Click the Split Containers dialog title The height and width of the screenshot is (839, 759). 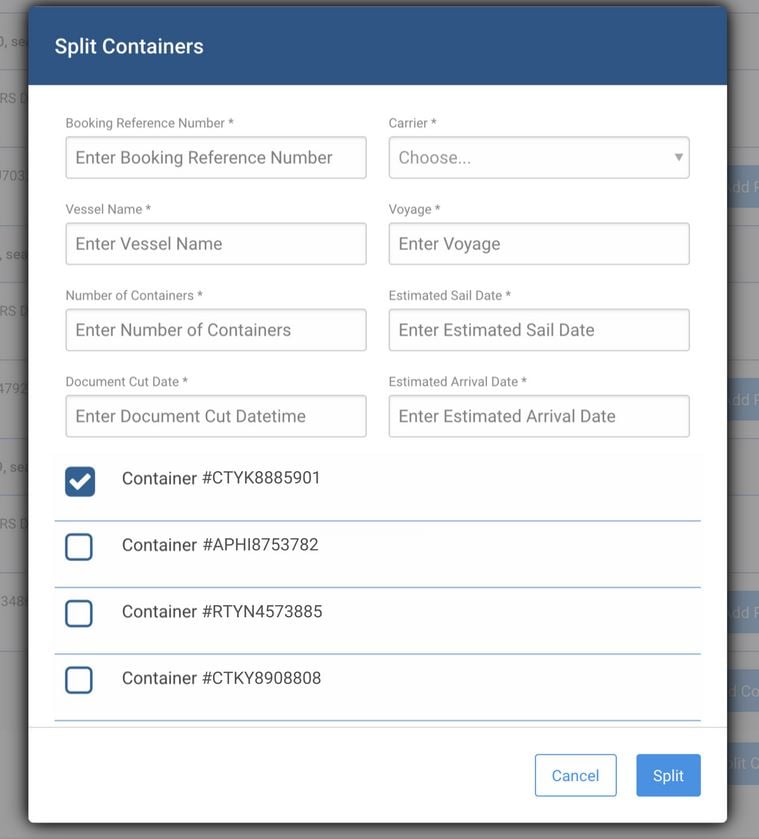tap(129, 46)
